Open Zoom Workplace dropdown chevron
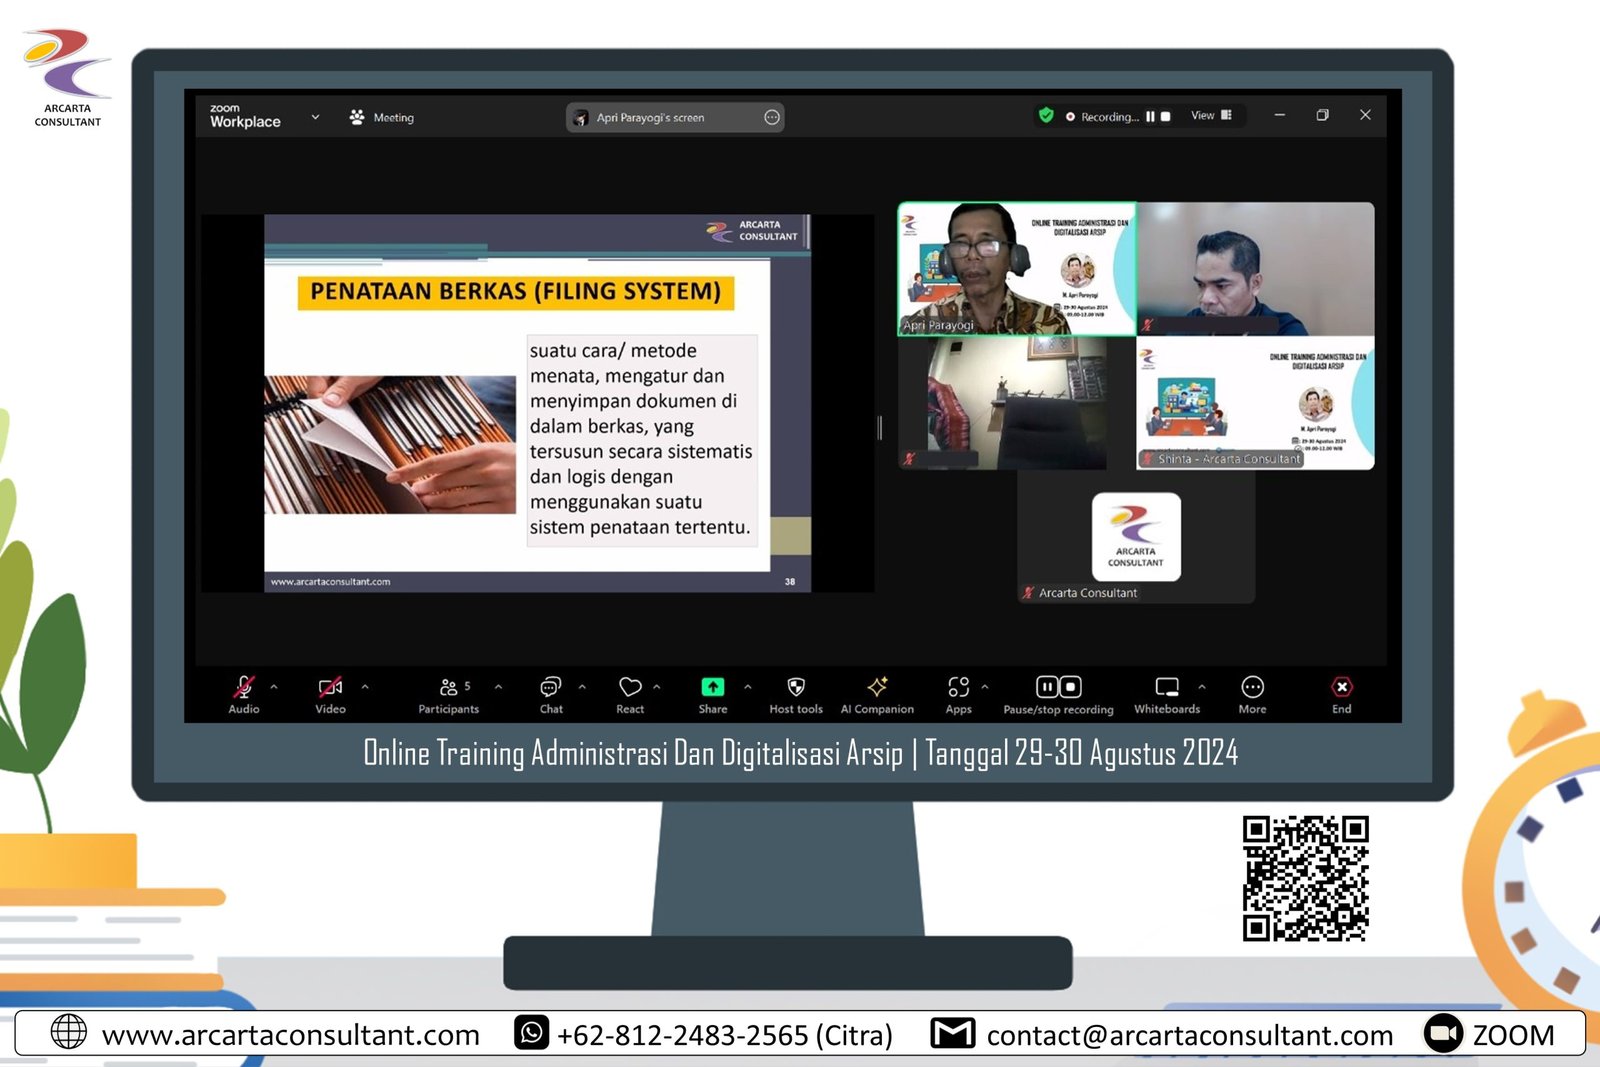This screenshot has height=1067, width=1600. pos(315,117)
